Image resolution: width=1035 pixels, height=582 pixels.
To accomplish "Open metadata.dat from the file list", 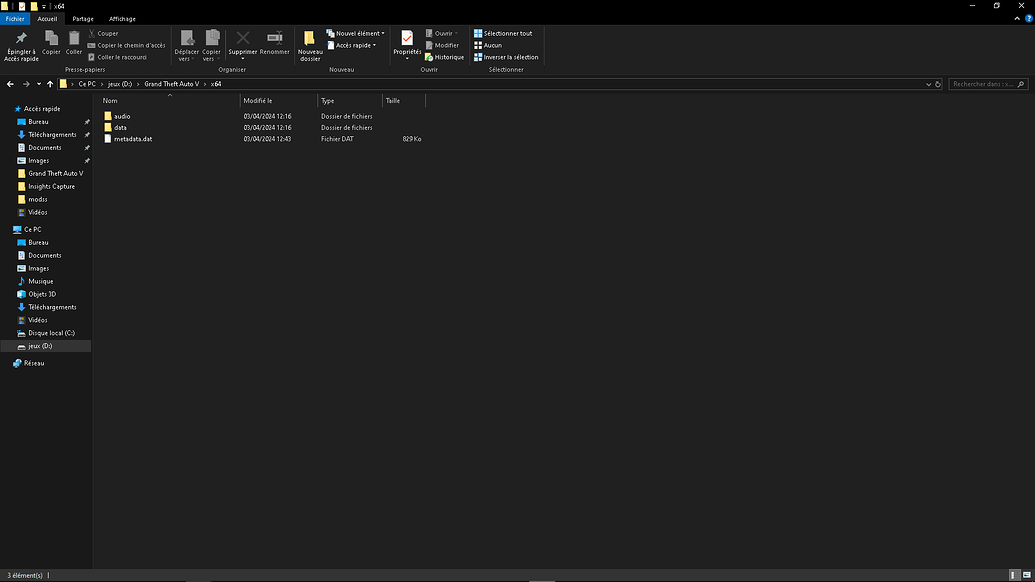I will 131,139.
